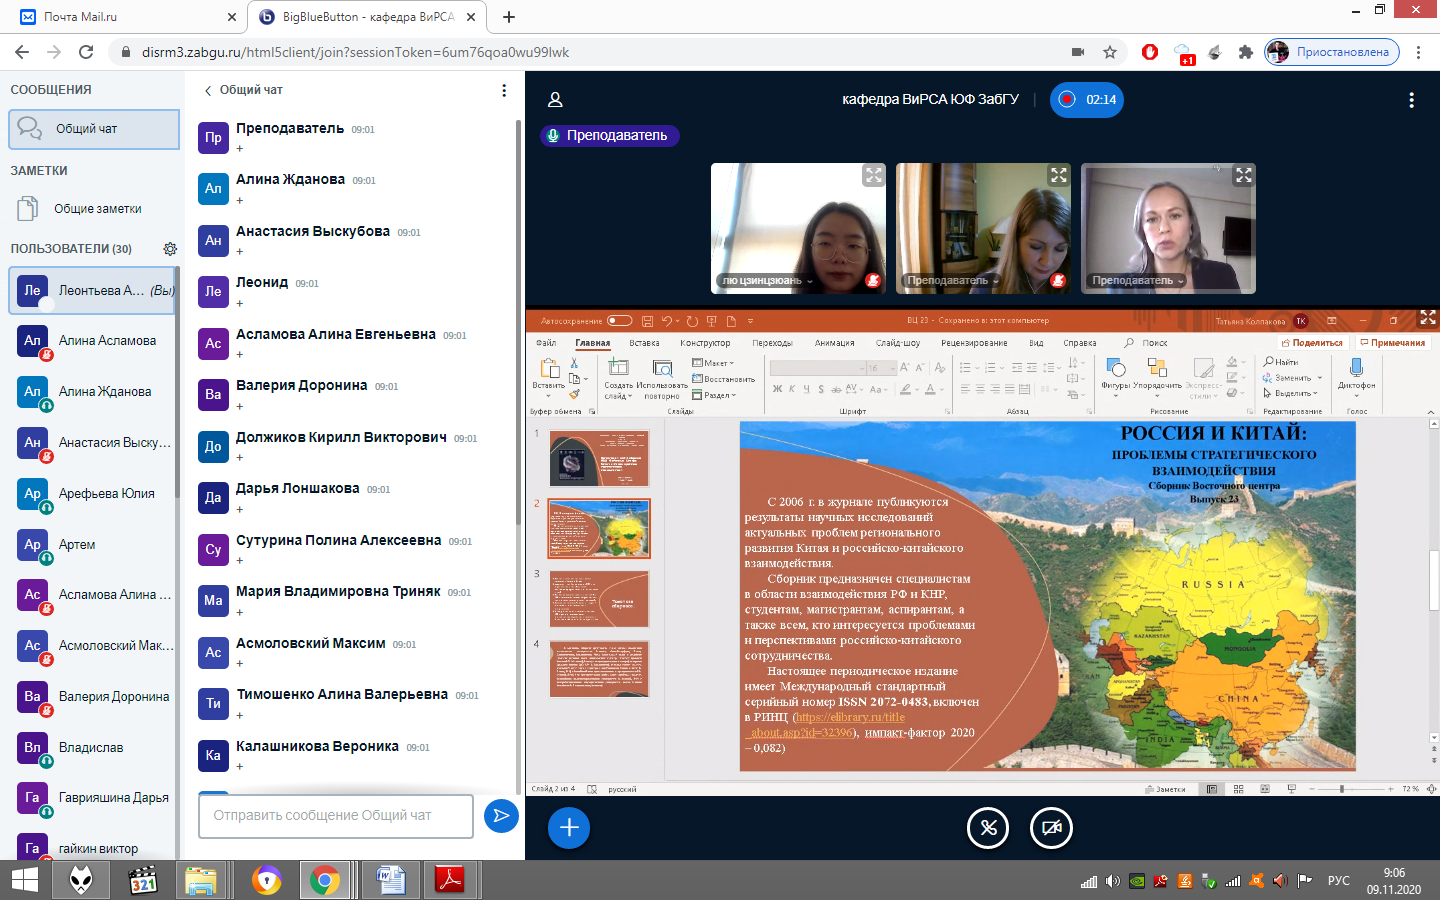Open conference options menu at top right

(x=1411, y=100)
